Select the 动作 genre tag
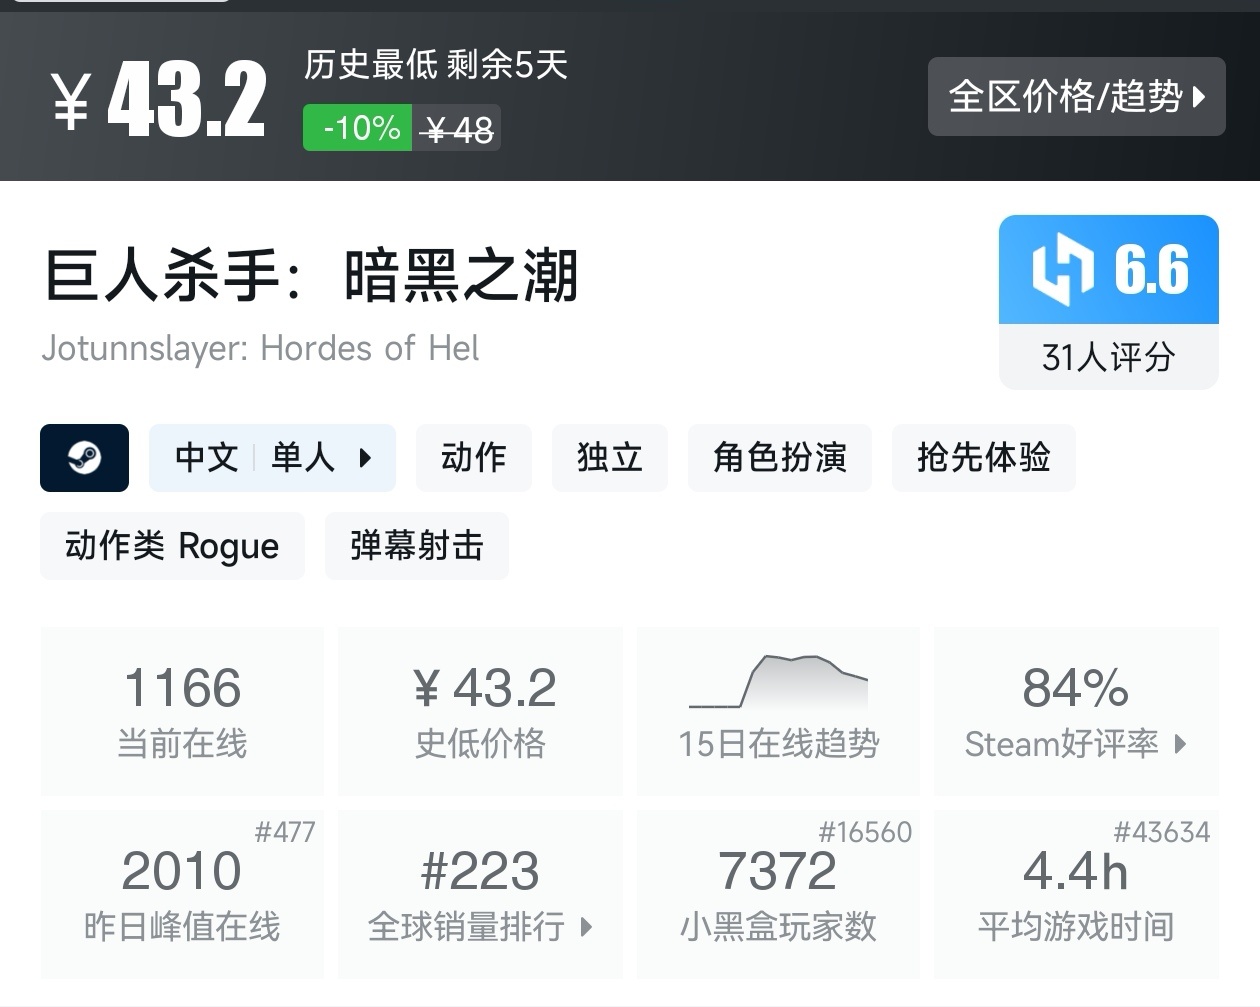The width and height of the screenshot is (1260, 1007). coord(474,458)
